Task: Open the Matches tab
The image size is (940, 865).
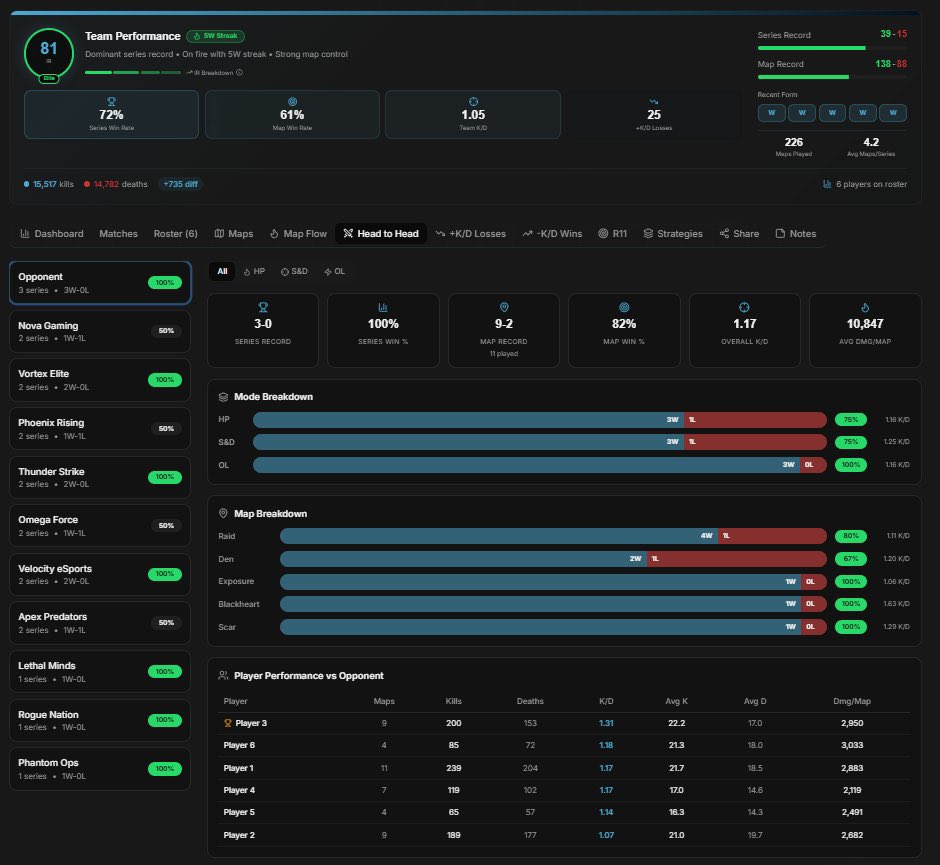Action: click(118, 233)
